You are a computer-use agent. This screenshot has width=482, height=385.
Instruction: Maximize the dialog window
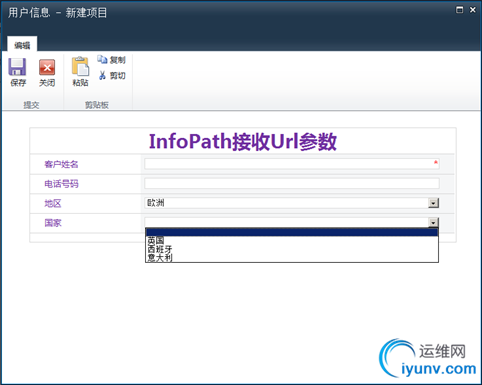459,10
